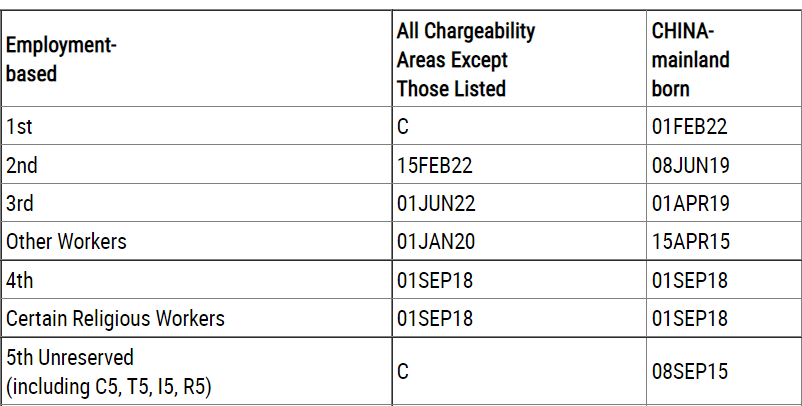Select the 08SEP15 date cell
802x406 pixels.
[x=690, y=371]
